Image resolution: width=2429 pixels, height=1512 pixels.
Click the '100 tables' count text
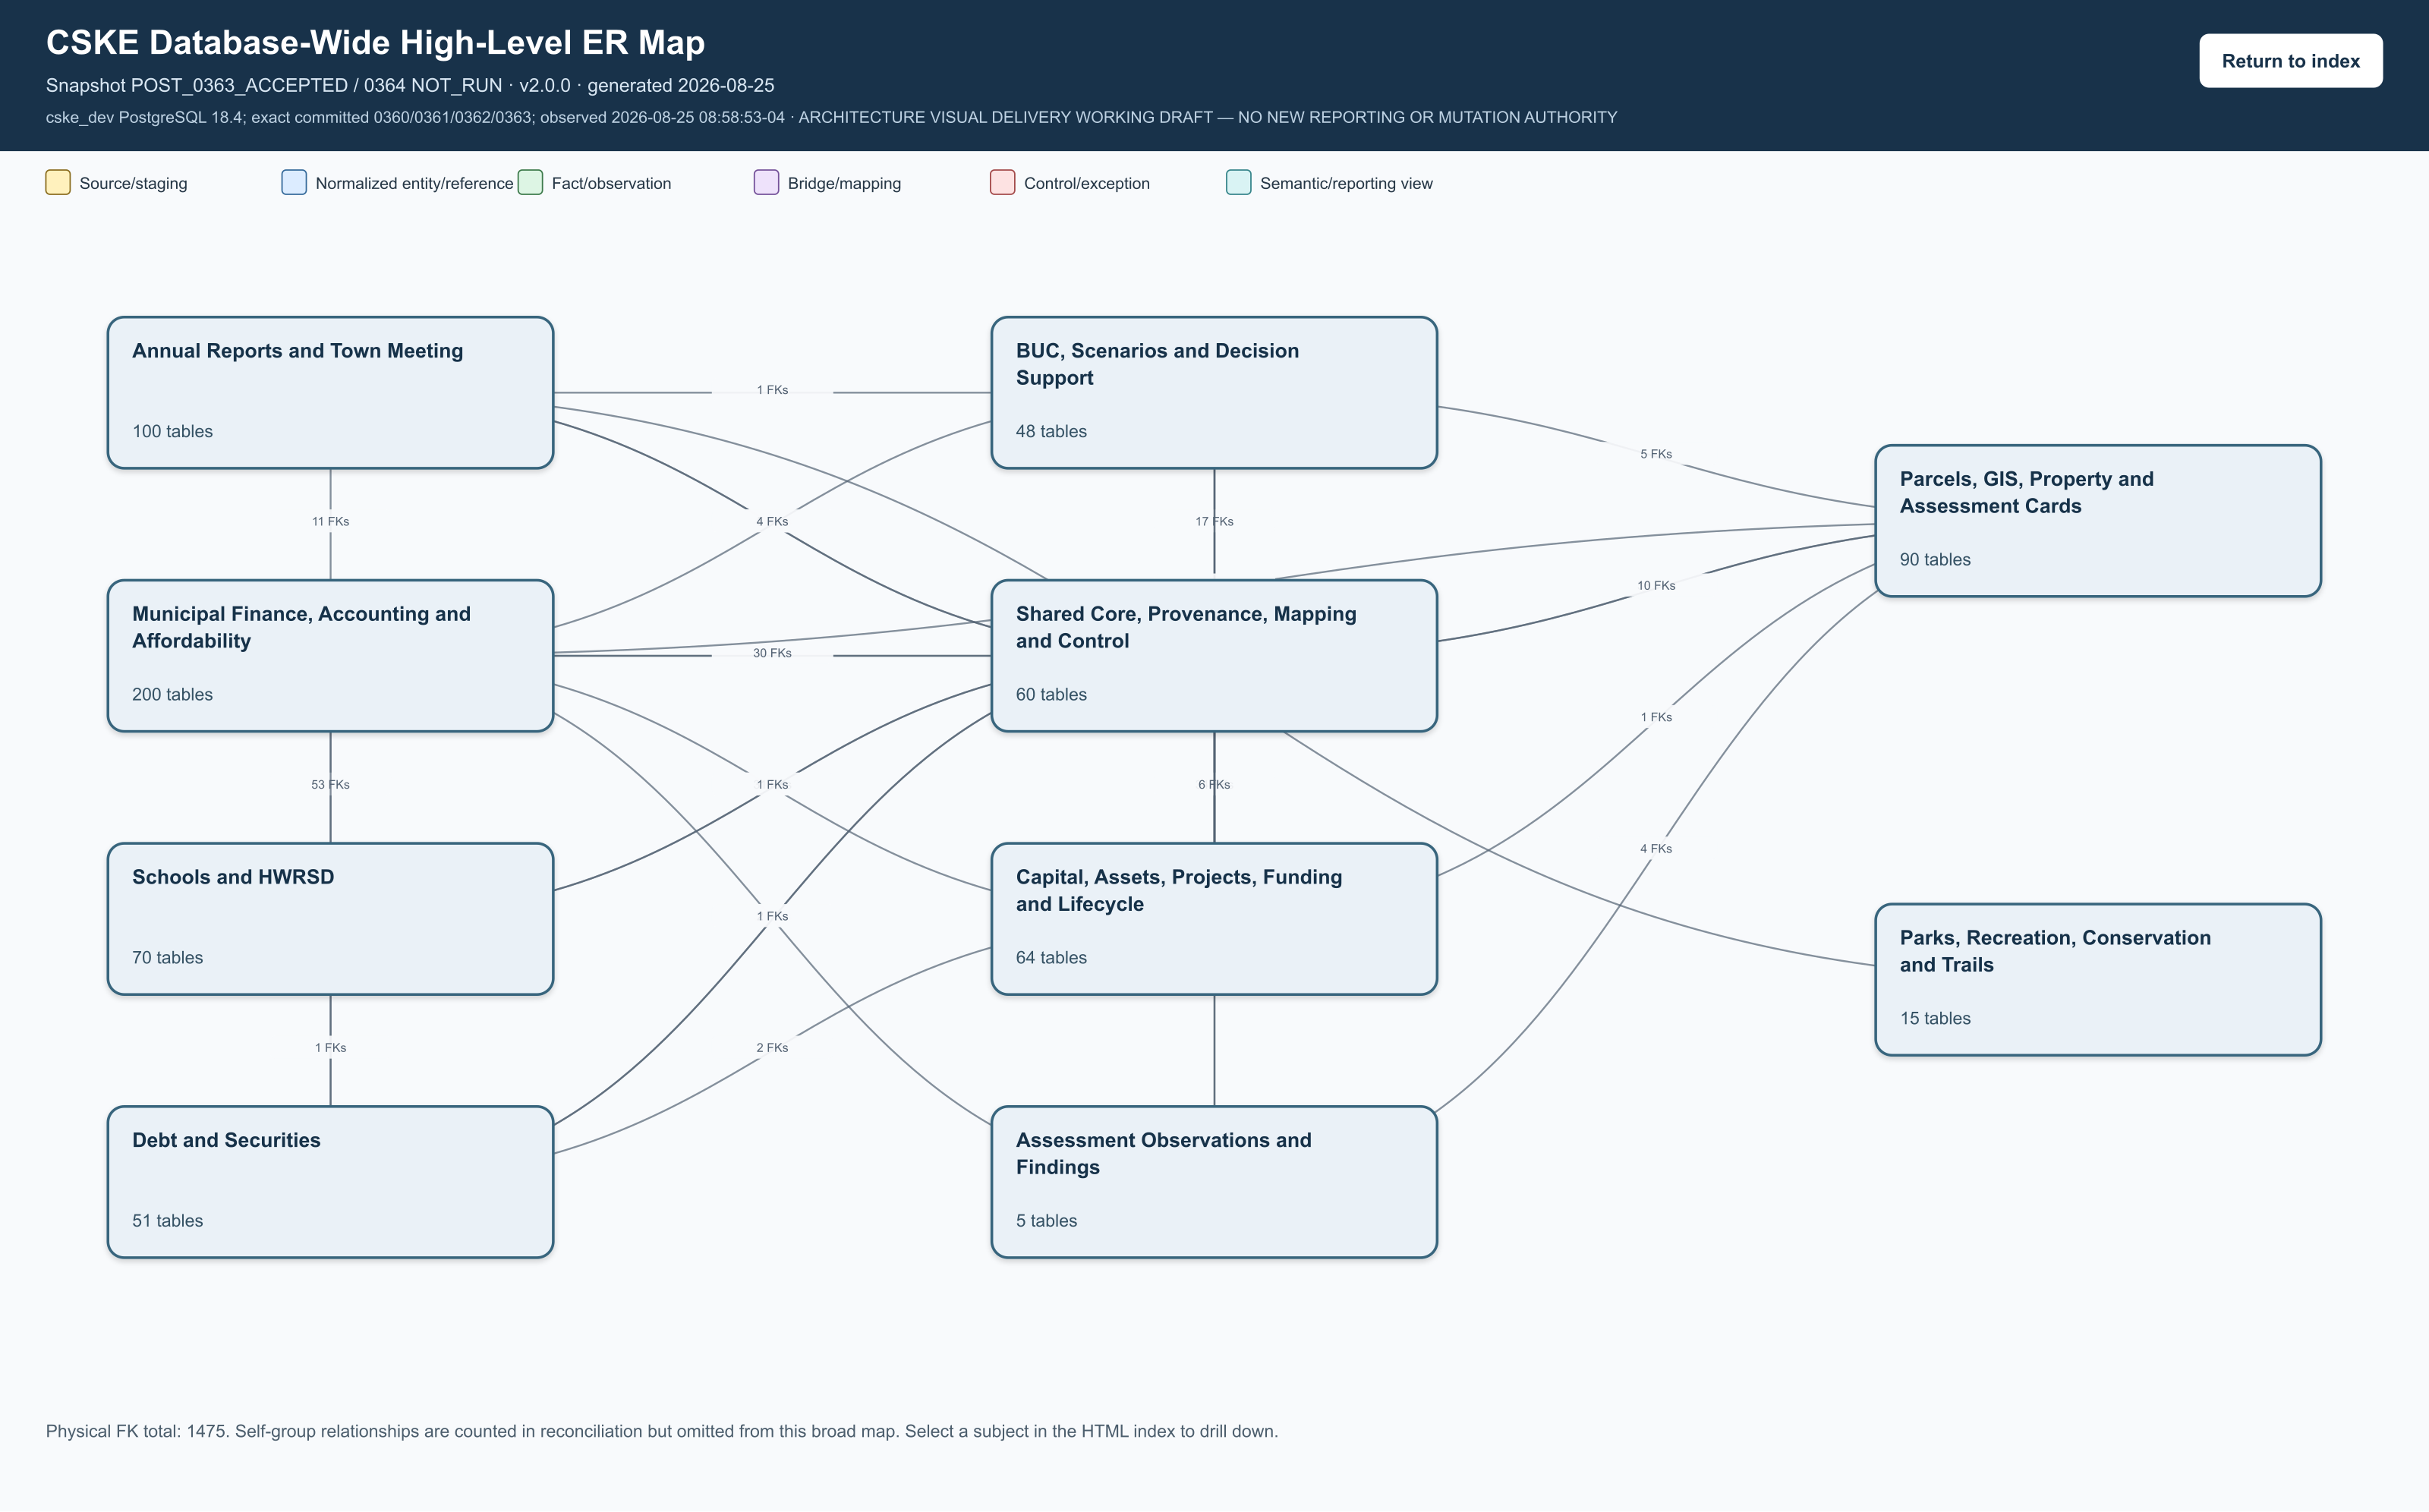[x=172, y=432]
